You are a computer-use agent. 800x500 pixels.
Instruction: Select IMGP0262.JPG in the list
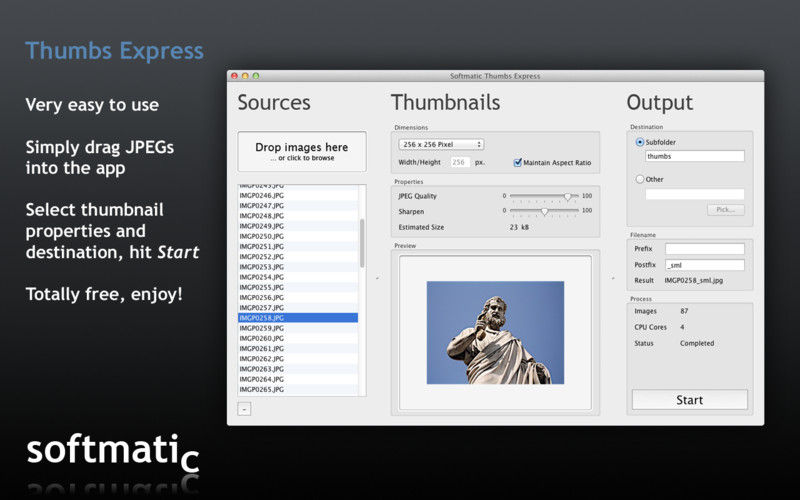tap(298, 359)
